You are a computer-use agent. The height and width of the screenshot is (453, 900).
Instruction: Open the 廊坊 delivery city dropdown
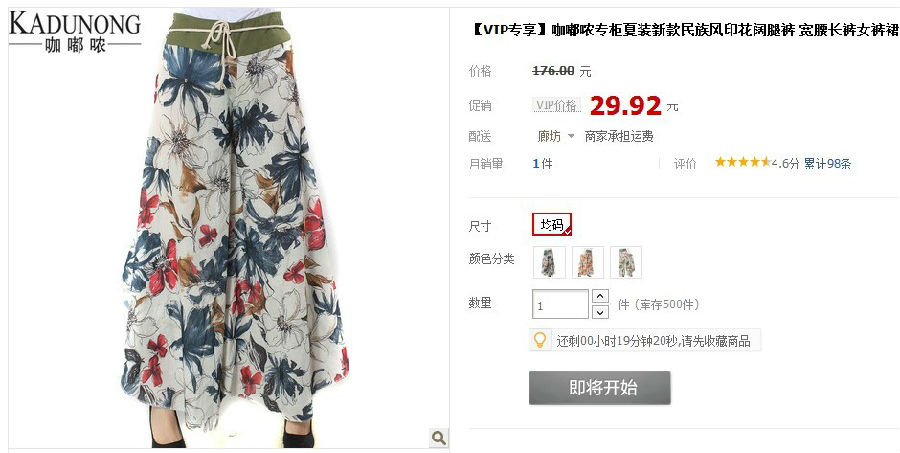tap(555, 136)
